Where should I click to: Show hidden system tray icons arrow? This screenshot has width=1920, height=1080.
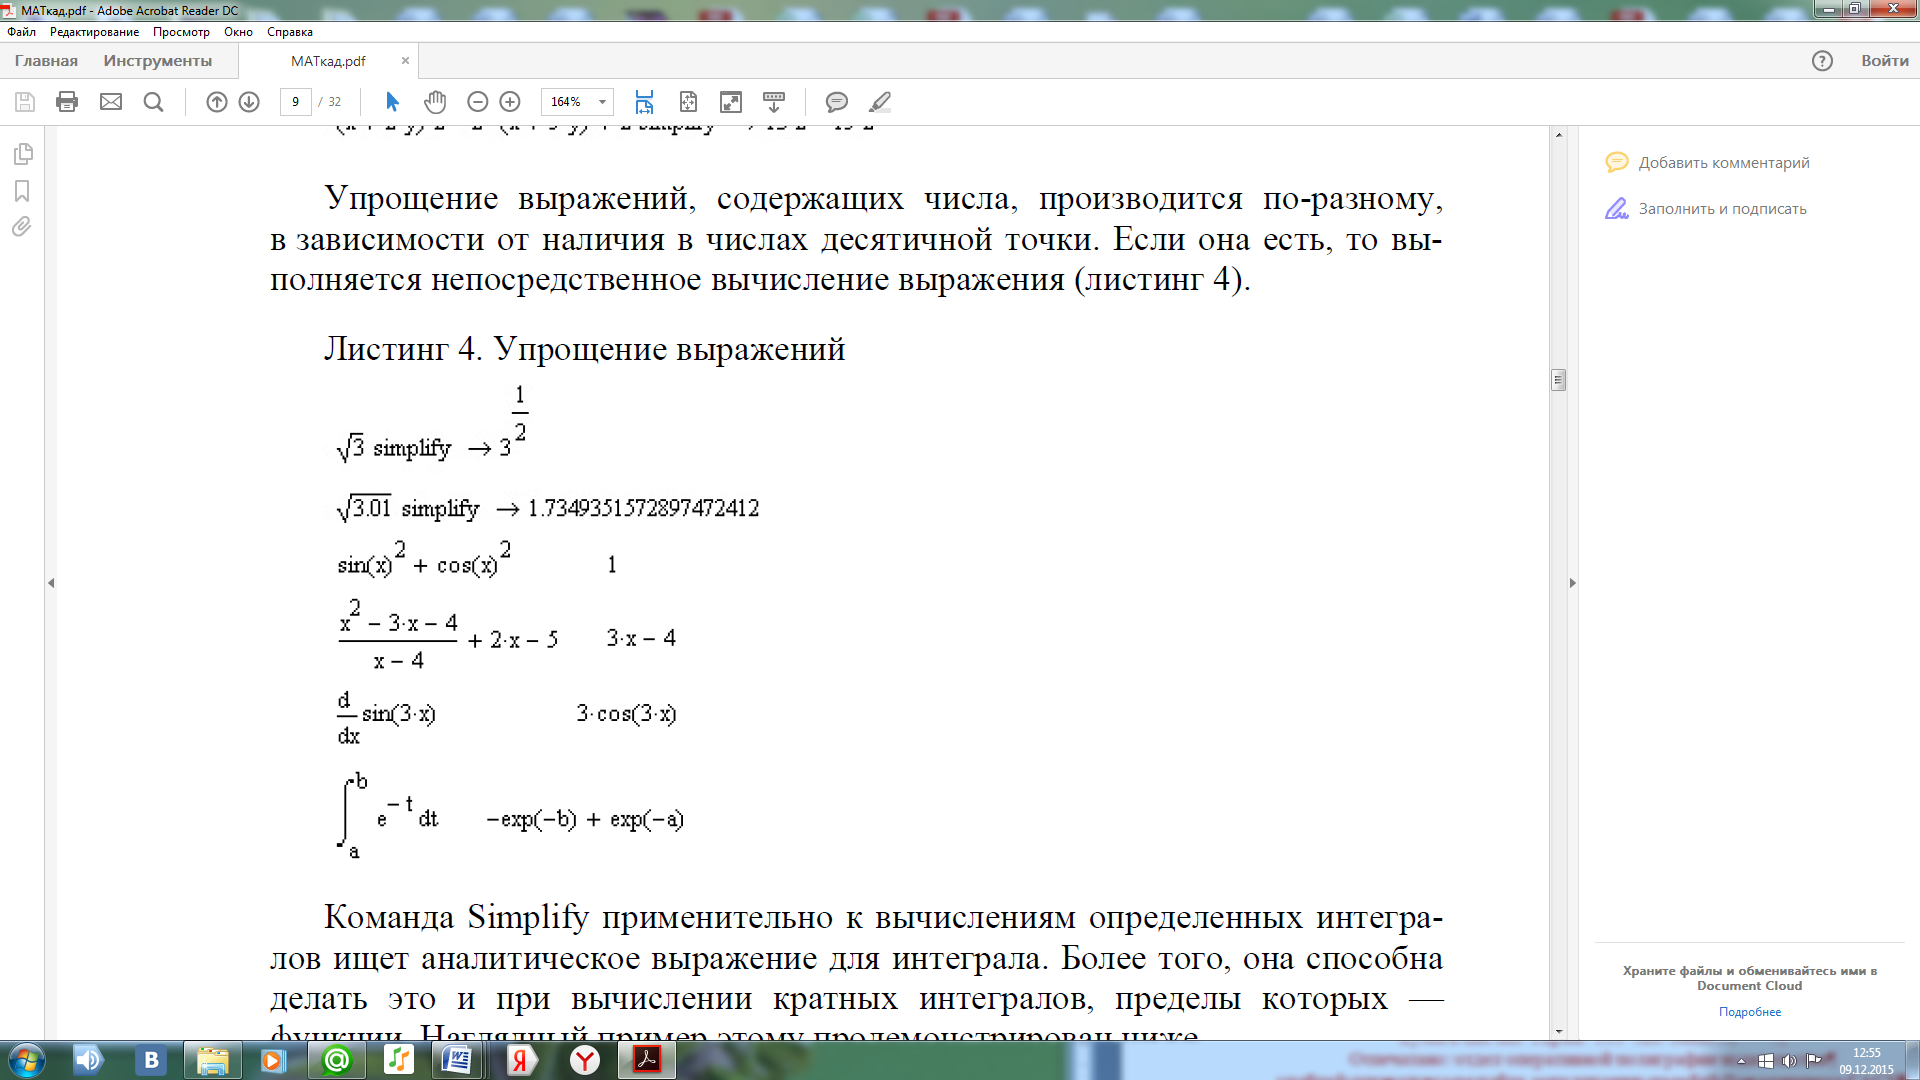click(1741, 1061)
